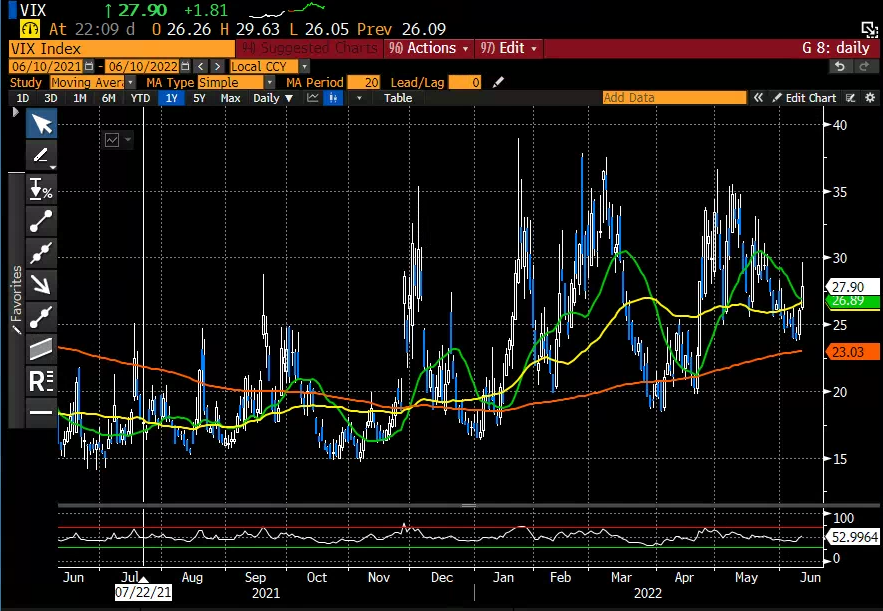Switch to line chart type icon
Image resolution: width=883 pixels, height=611 pixels.
point(313,98)
